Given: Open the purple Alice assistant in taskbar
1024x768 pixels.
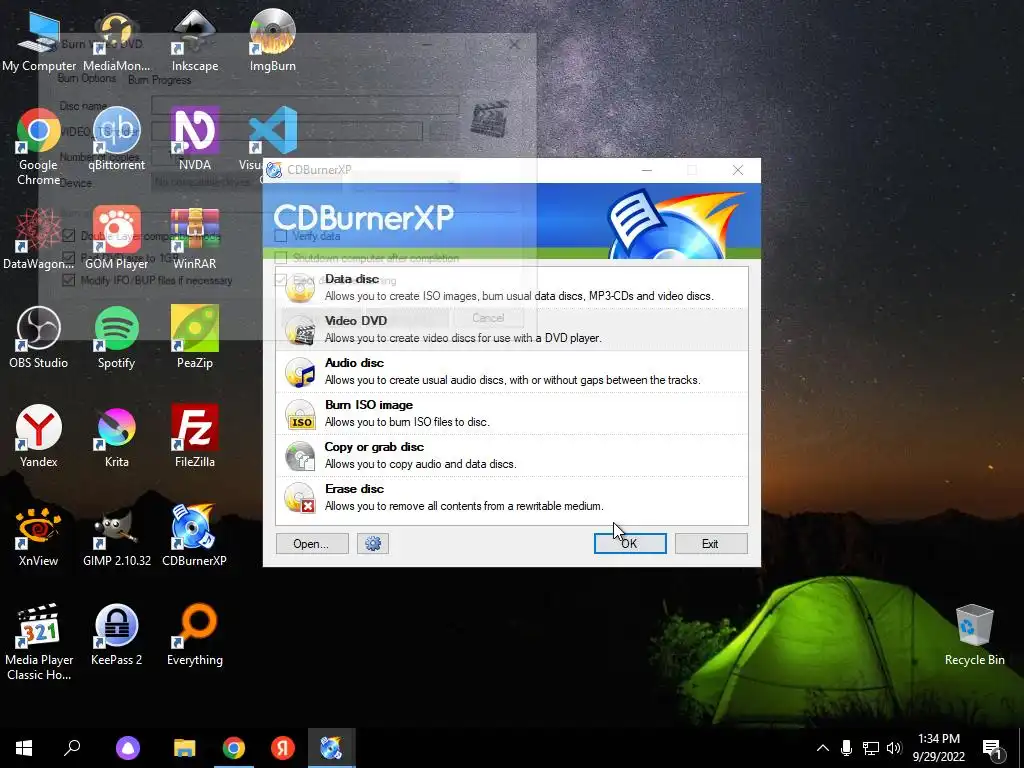Looking at the screenshot, I should tap(128, 748).
